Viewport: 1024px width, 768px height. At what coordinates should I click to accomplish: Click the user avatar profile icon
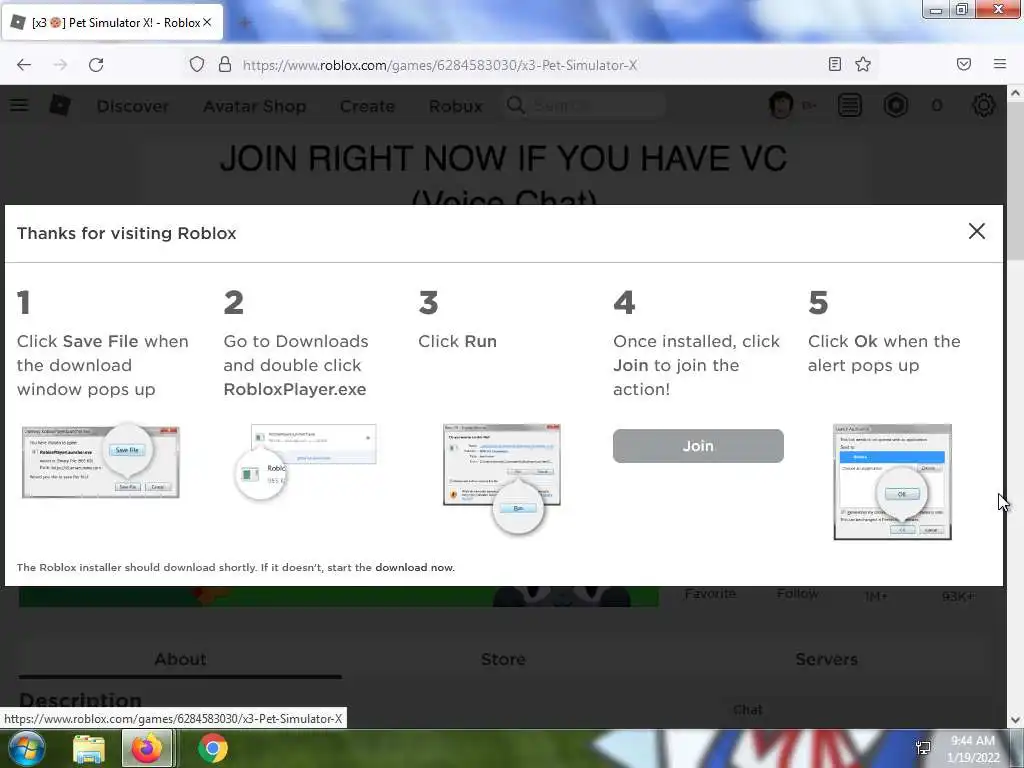point(780,105)
